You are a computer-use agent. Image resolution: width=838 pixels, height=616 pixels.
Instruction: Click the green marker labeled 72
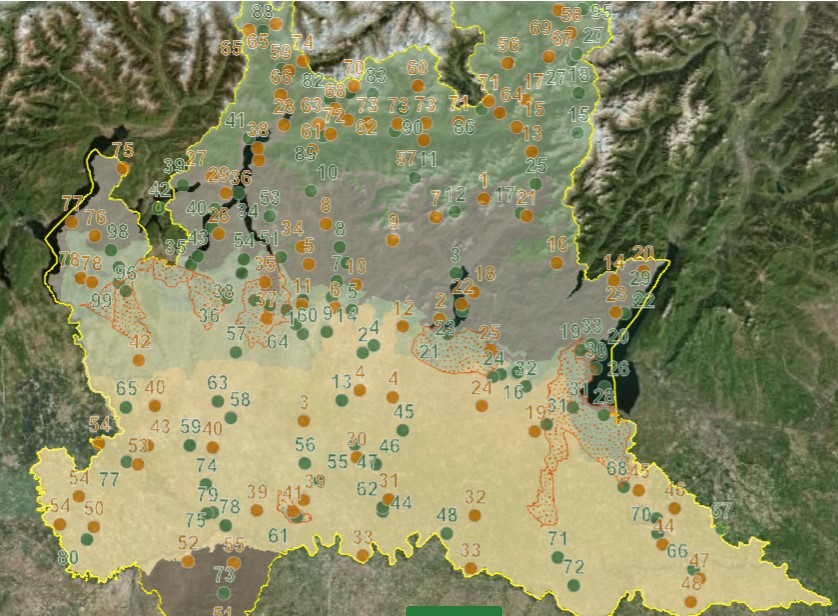point(573,584)
